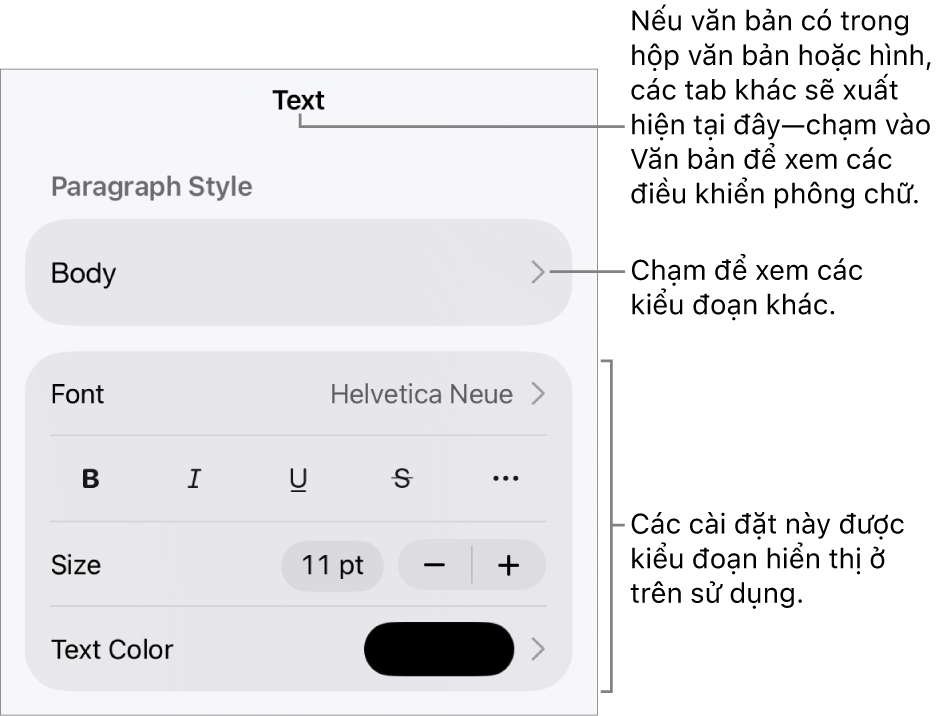
Task: Expand the Text Color chevron
Action: [538, 650]
